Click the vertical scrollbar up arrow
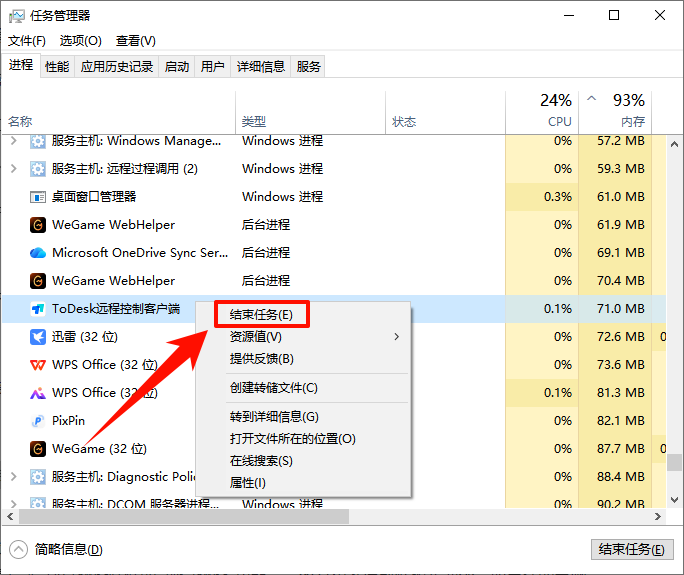Viewport: 684px width, 575px height. tap(674, 144)
